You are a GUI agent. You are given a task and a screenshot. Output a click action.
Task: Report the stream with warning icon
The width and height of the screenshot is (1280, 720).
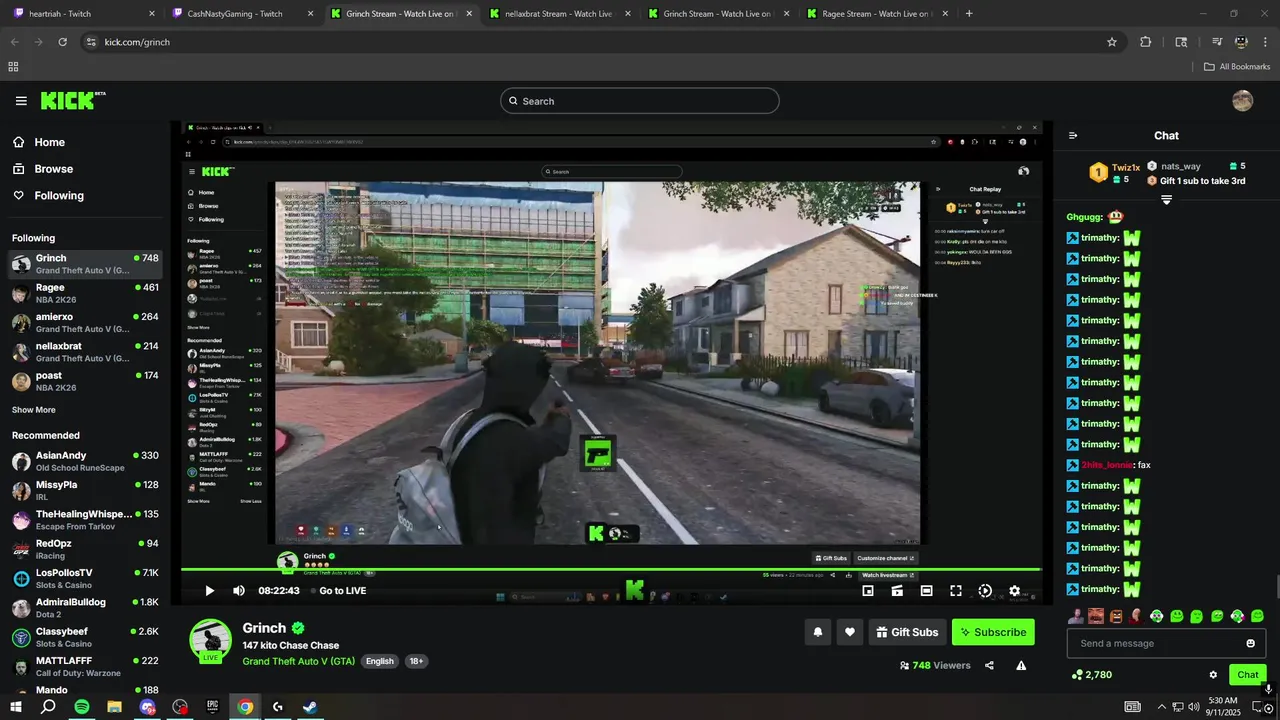click(x=1021, y=665)
